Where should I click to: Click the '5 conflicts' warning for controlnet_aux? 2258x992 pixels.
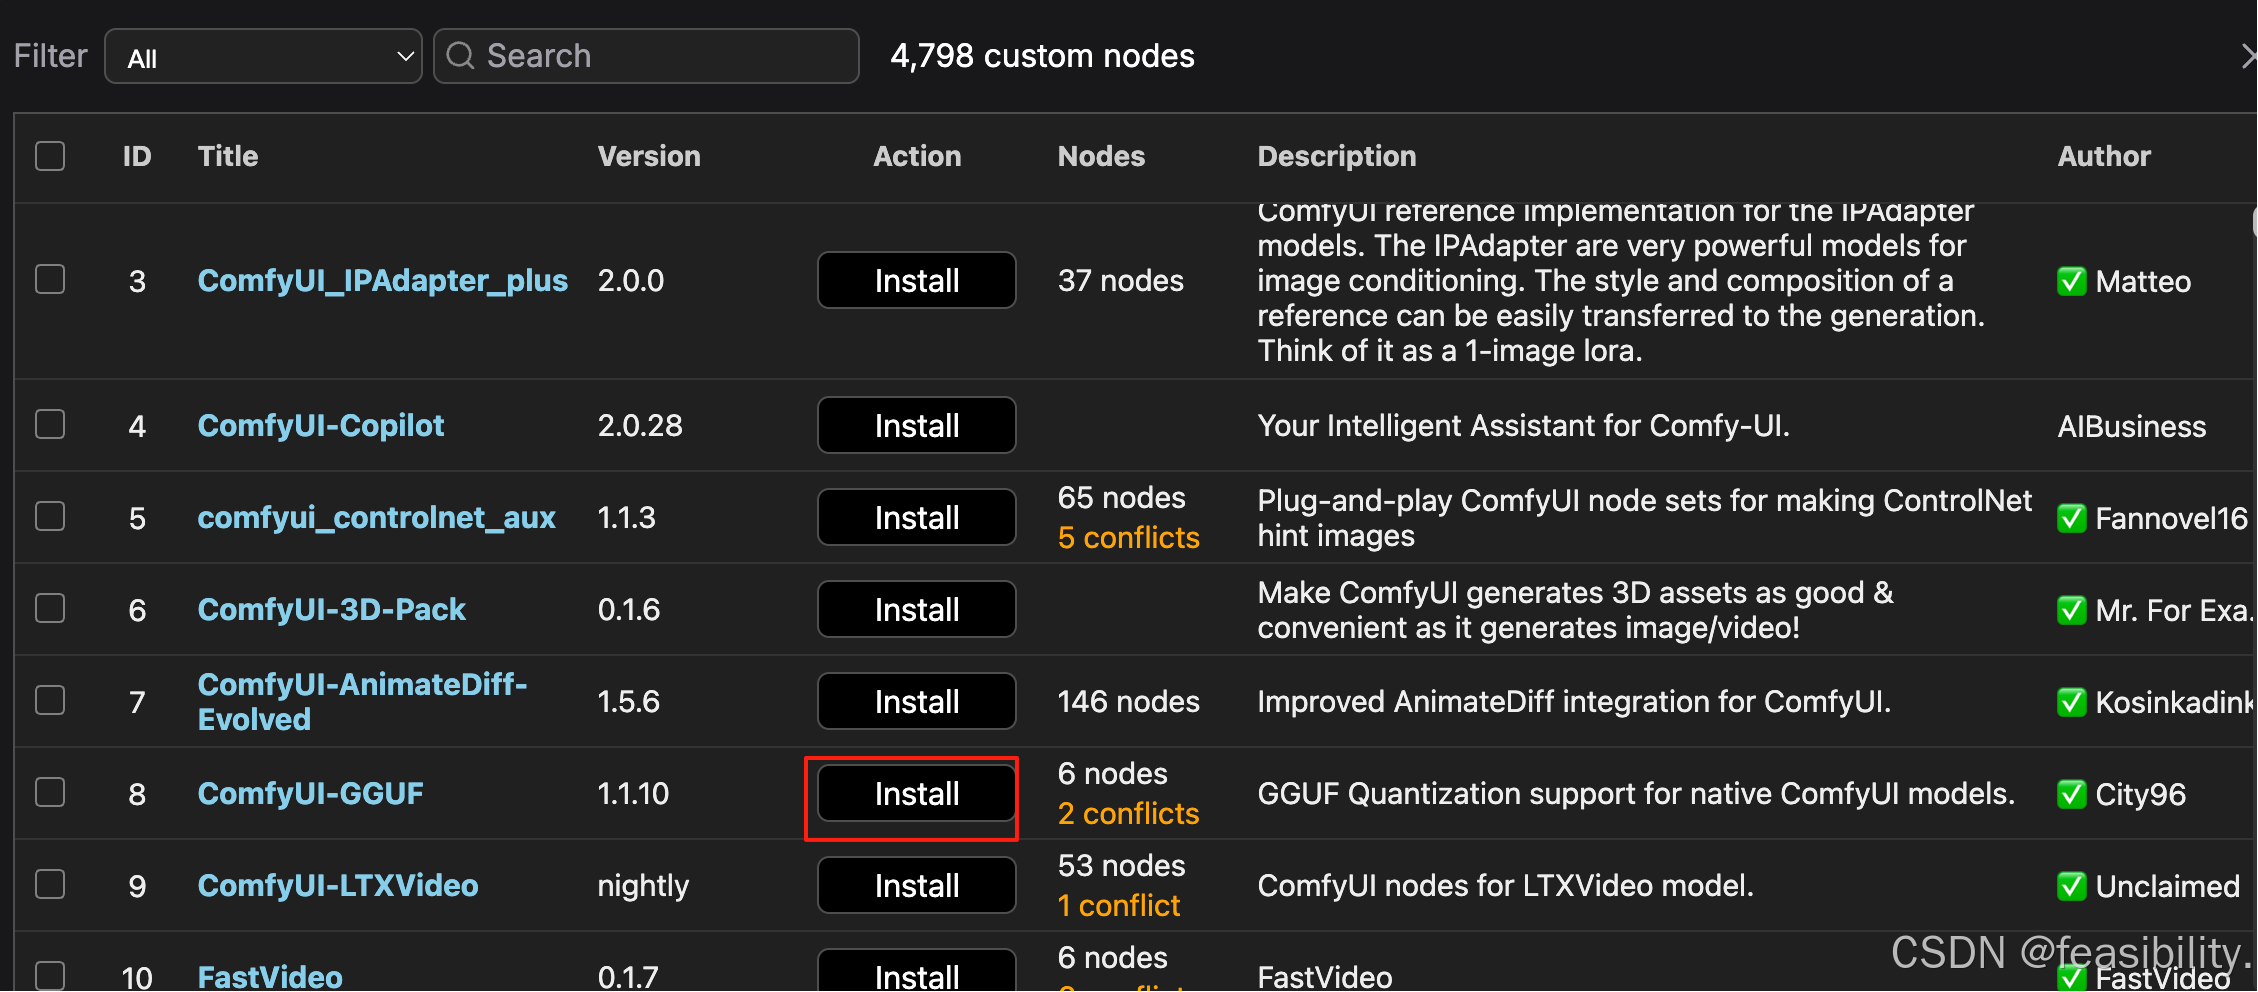[x=1129, y=537]
